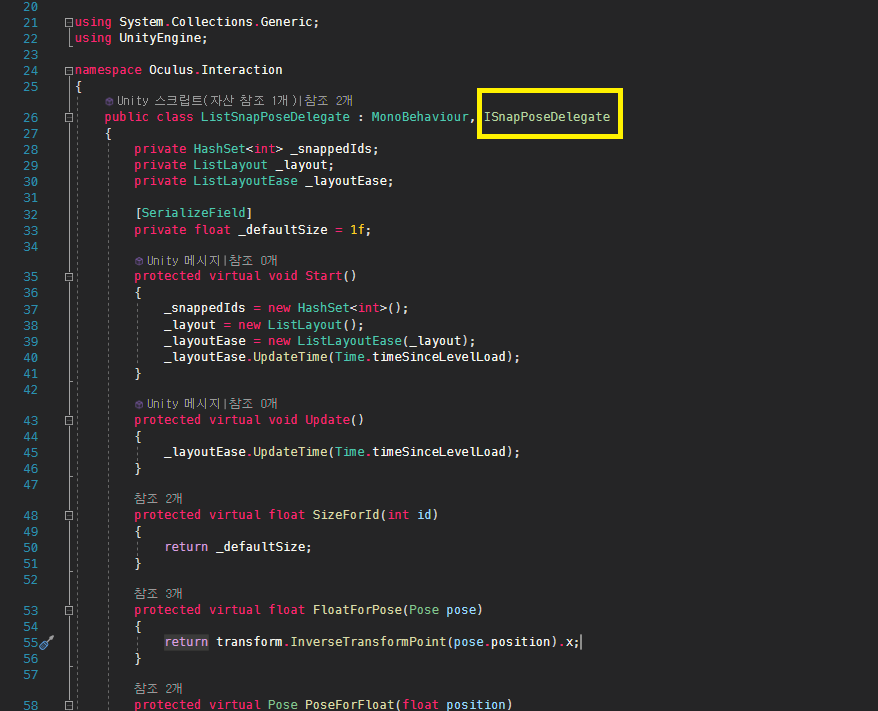The height and width of the screenshot is (711, 878).
Task: Click _layout field name on line 29
Action: [x=301, y=165]
